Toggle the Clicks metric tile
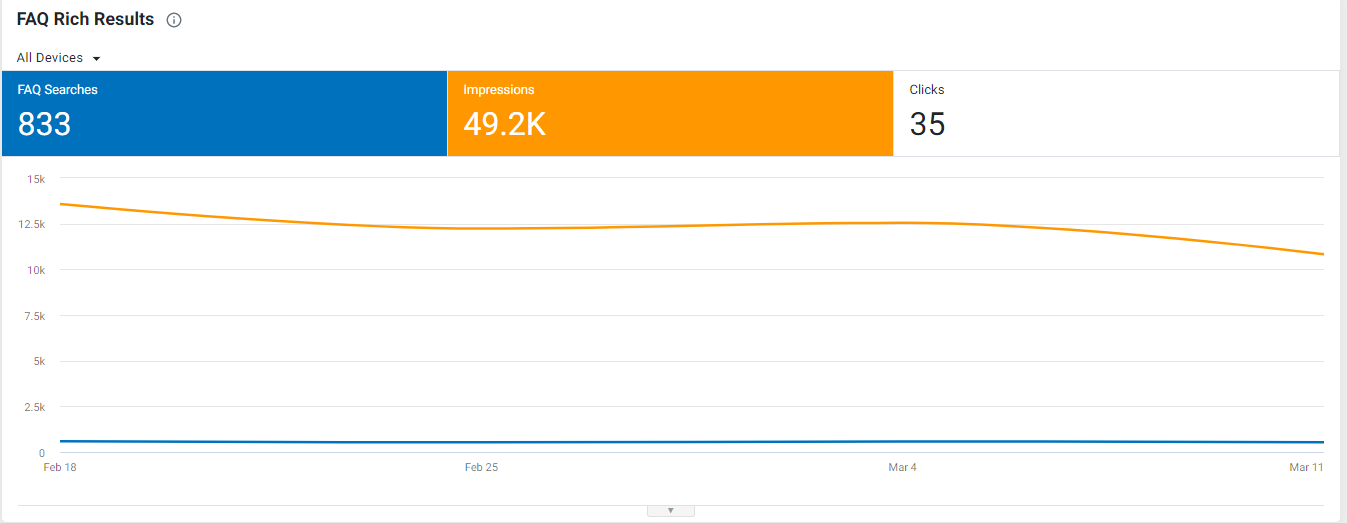 [x=1116, y=113]
